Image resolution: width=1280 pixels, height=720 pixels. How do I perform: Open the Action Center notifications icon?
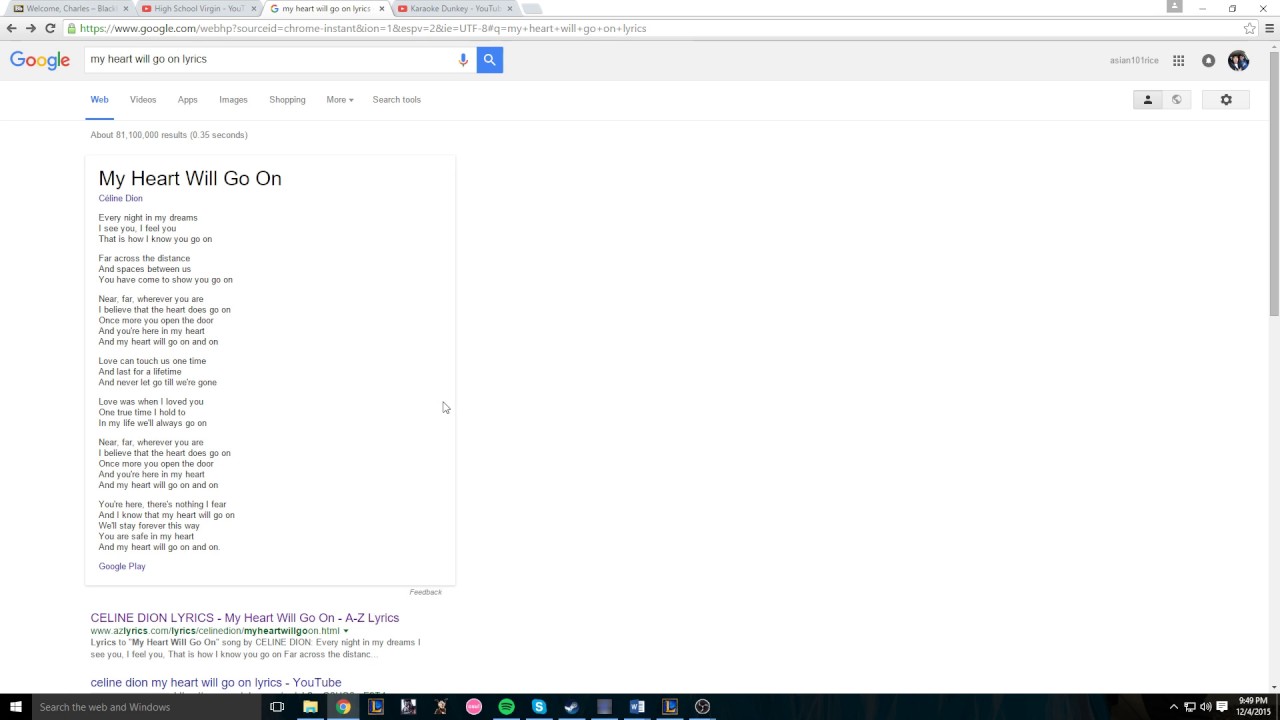(x=1222, y=707)
